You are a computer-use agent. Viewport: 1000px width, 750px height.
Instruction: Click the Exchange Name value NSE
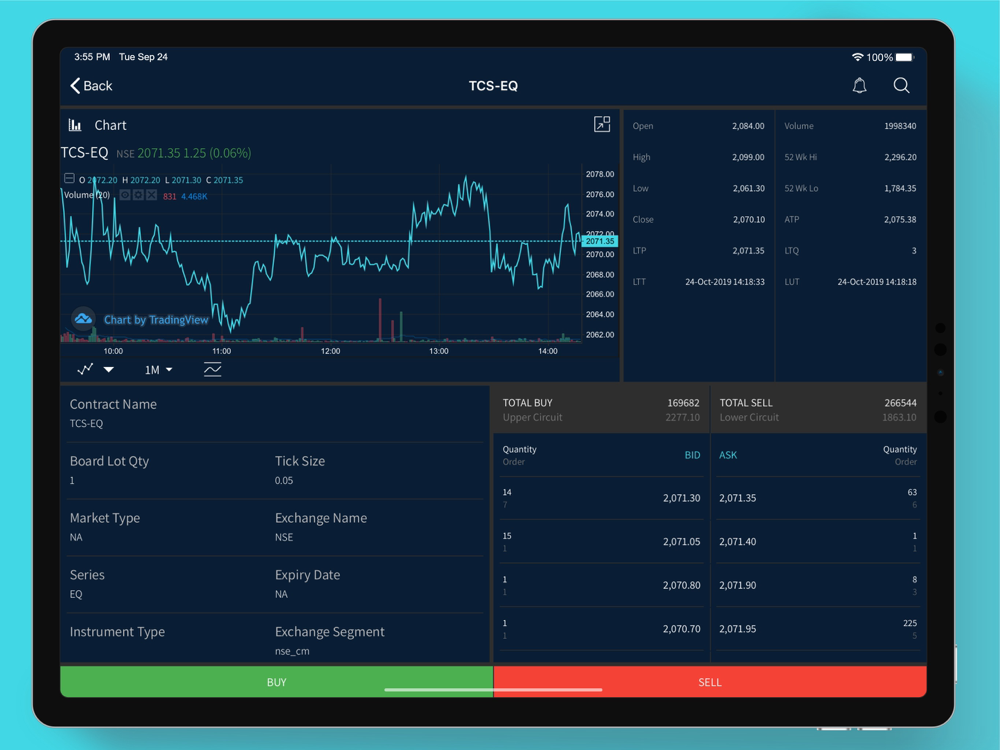[284, 537]
